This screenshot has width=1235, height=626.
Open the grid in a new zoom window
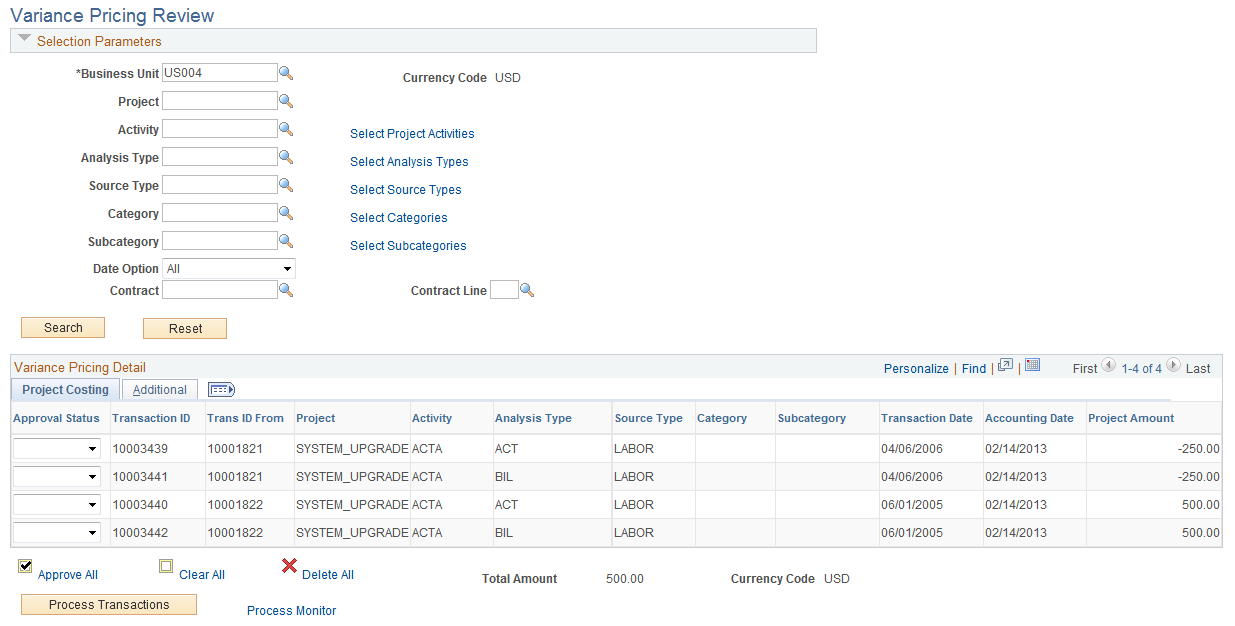point(1004,367)
